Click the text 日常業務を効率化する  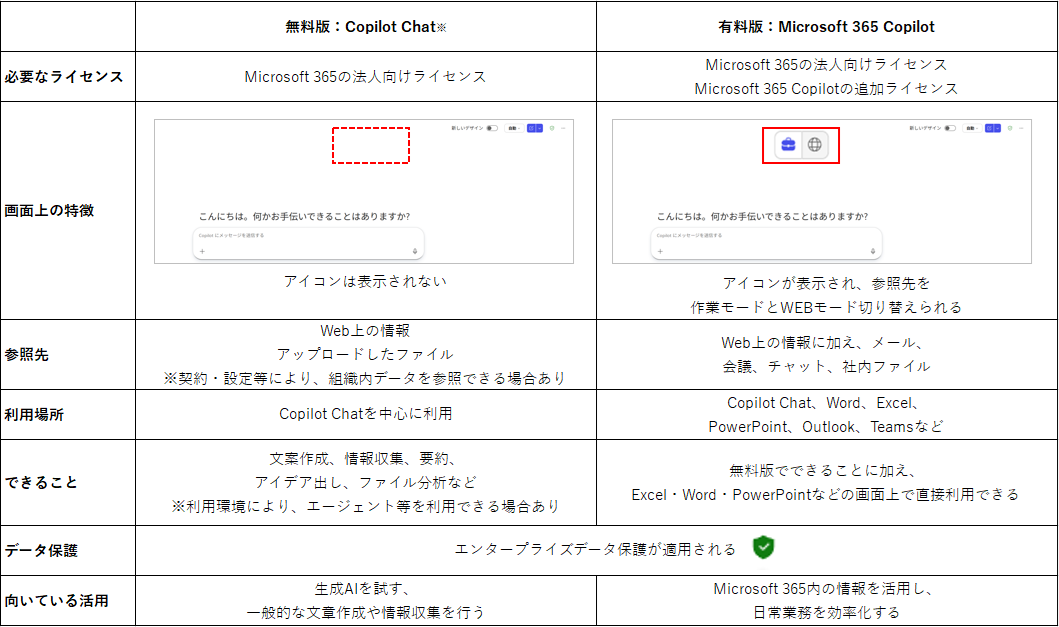coord(826,613)
